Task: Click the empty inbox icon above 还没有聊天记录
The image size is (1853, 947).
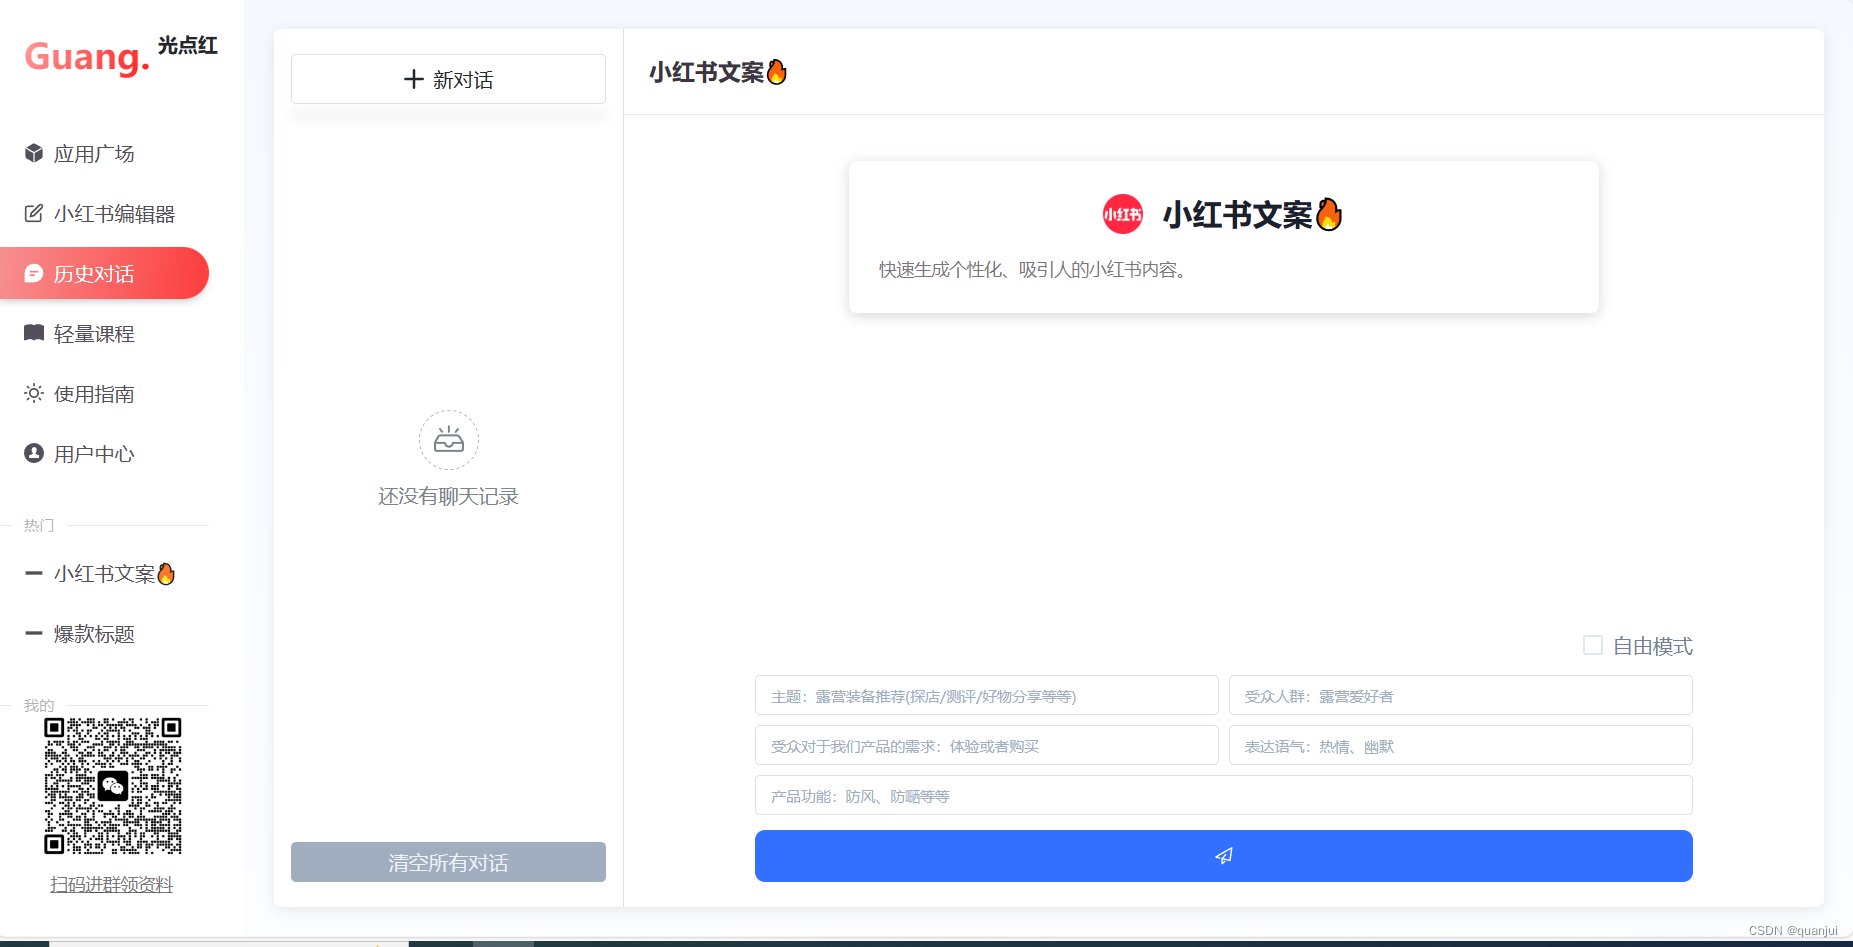Action: pyautogui.click(x=449, y=440)
